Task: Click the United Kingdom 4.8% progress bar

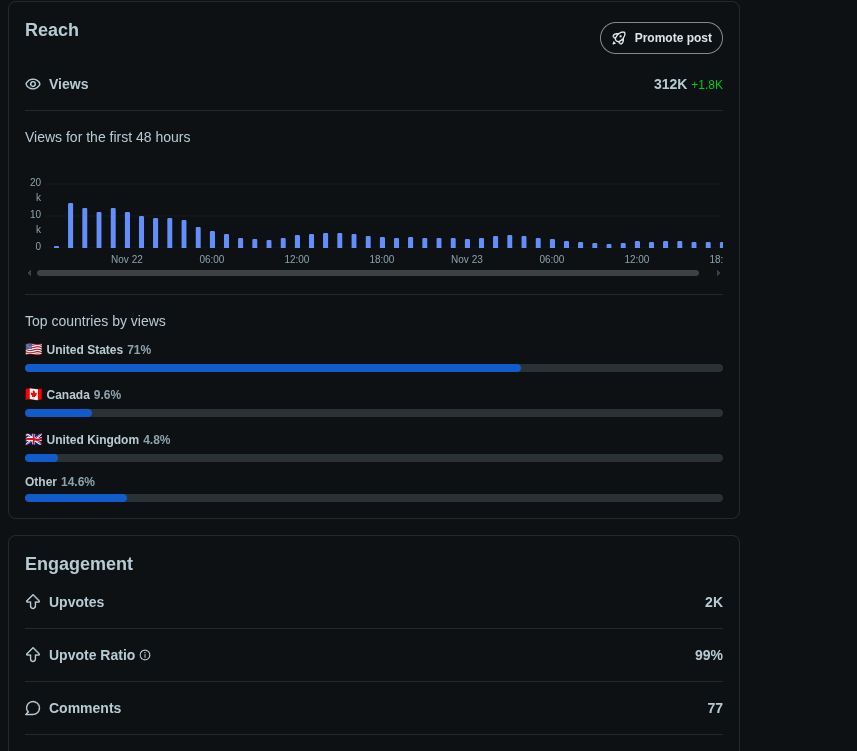Action: coord(374,457)
